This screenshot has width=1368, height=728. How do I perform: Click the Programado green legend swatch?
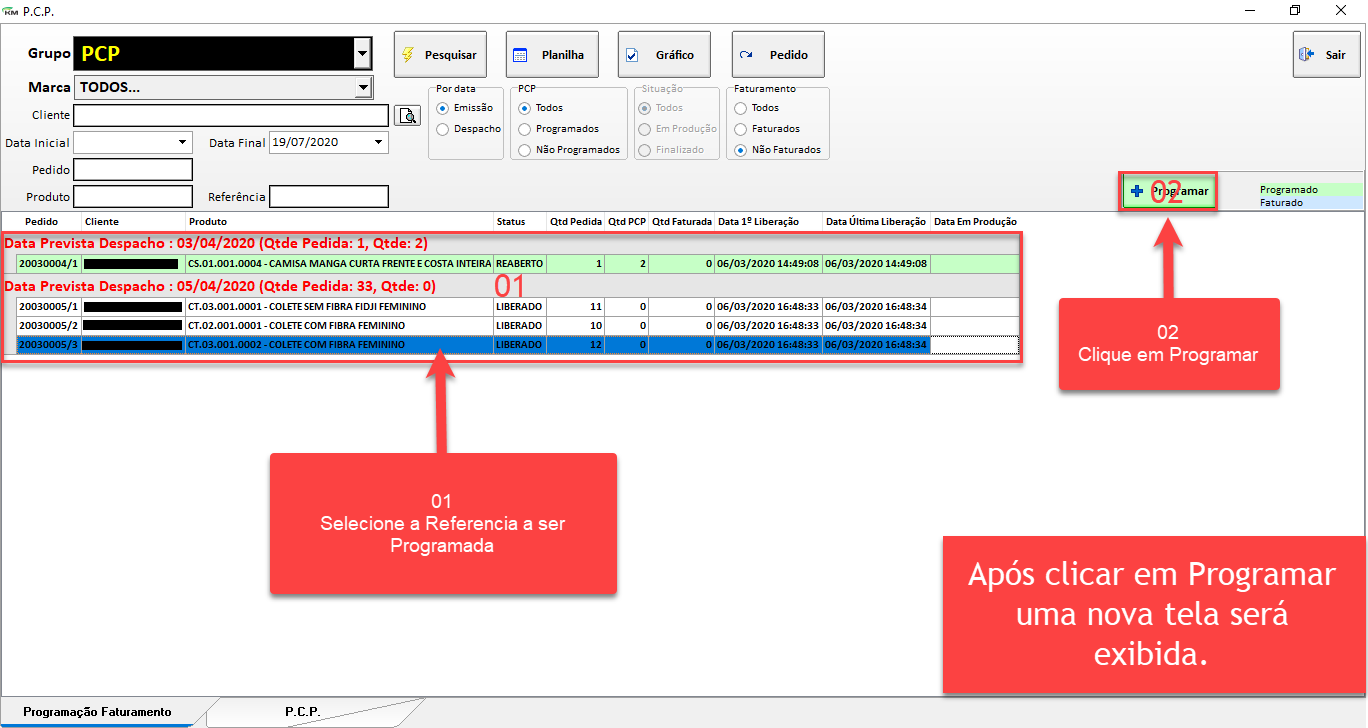tap(1311, 190)
